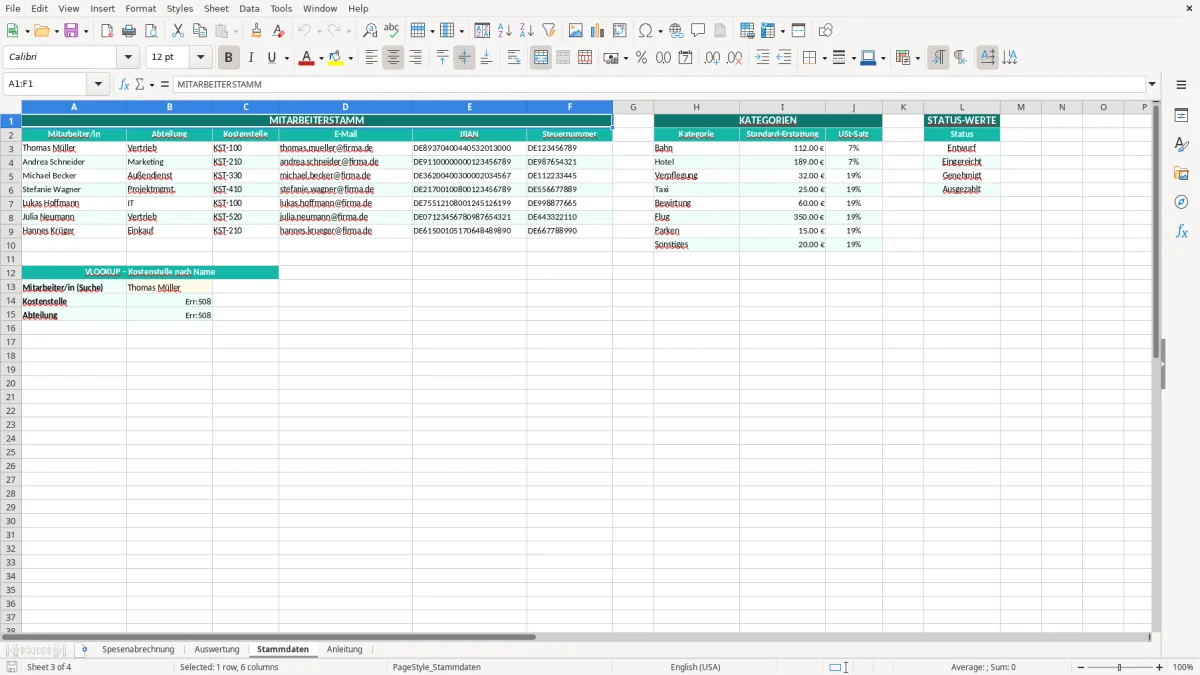This screenshot has width=1200, height=675.
Task: Click the background color yellow swatch
Action: pos(336,58)
